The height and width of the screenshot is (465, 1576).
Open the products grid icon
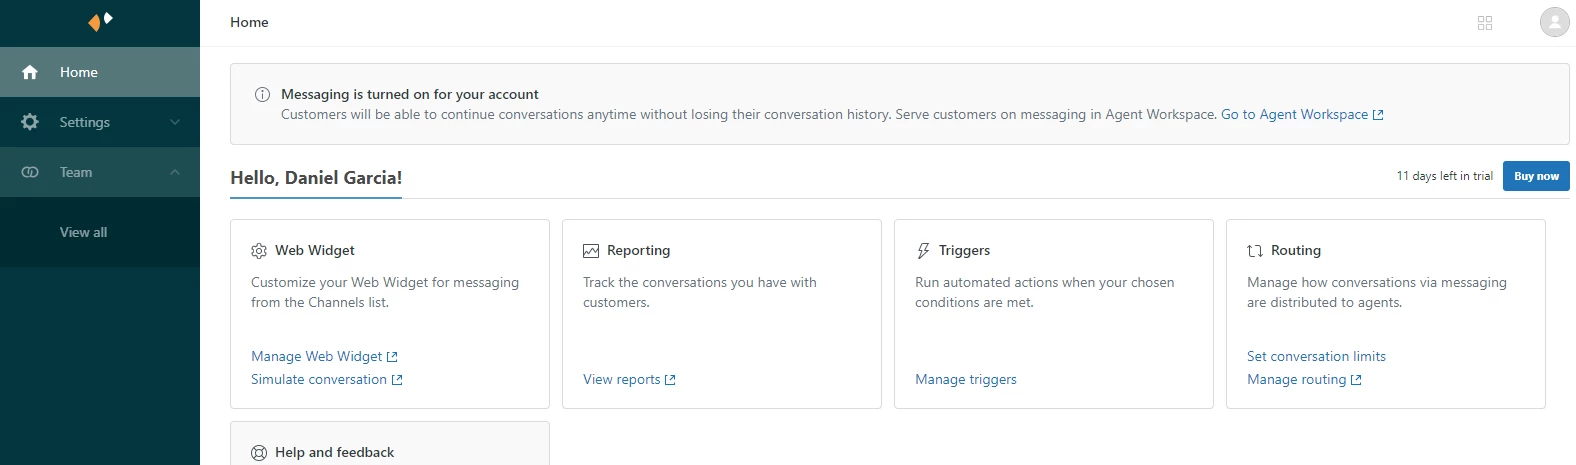click(1485, 23)
